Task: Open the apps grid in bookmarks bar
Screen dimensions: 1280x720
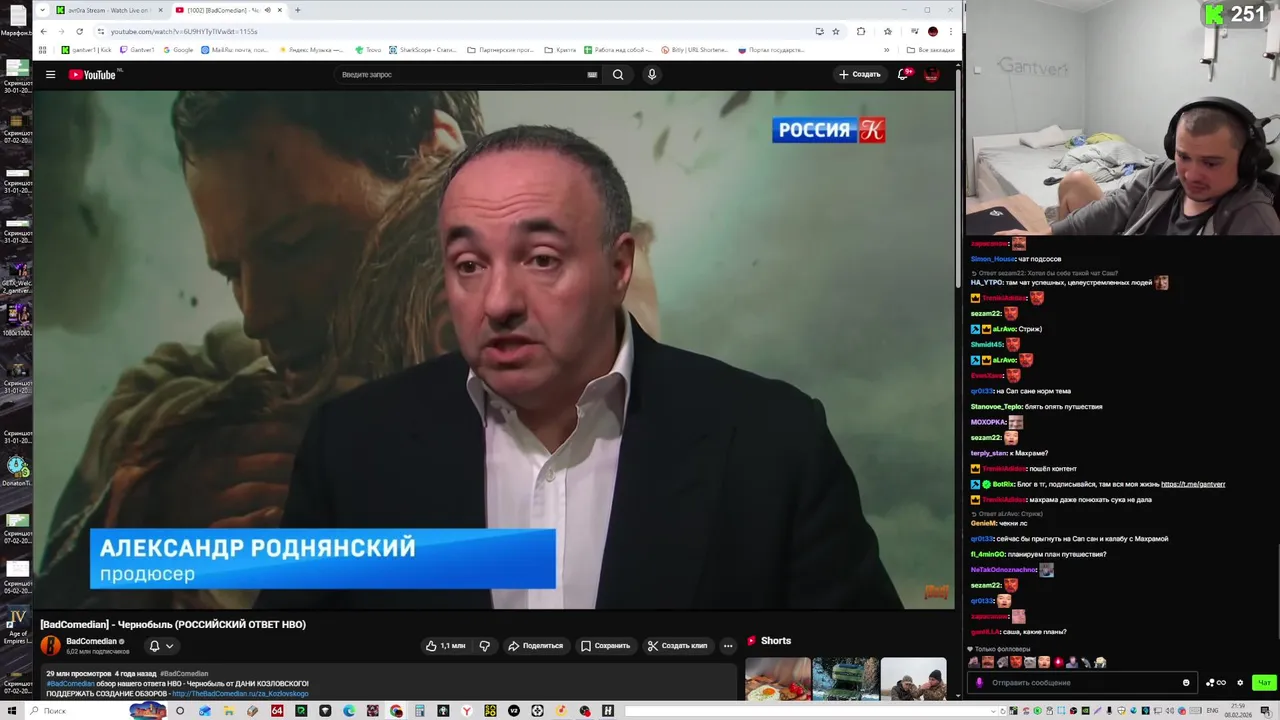Action: click(43, 49)
